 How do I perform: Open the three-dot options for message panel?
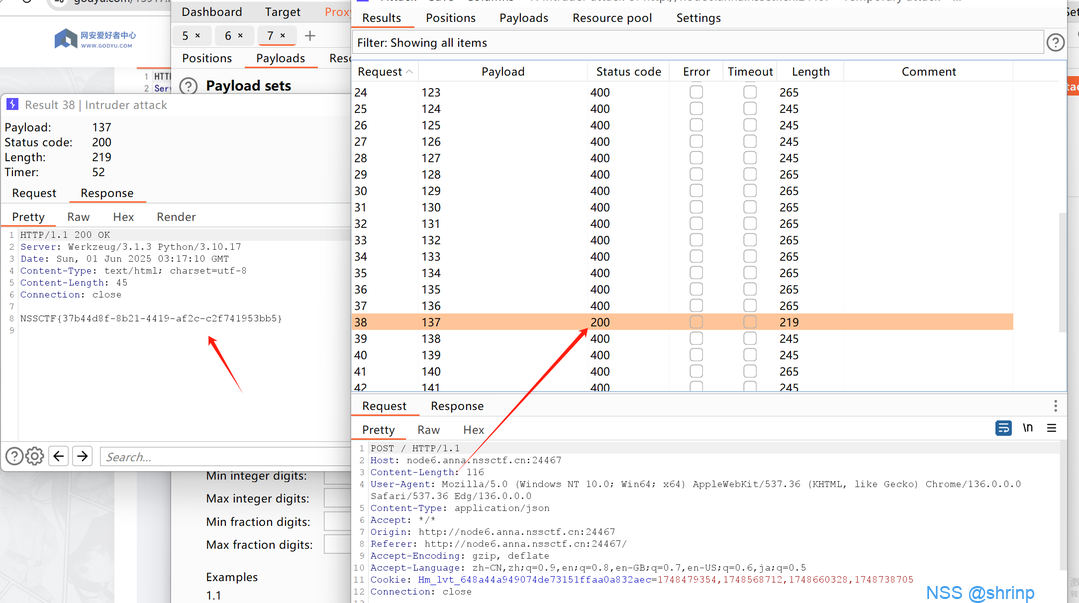[x=1056, y=405]
